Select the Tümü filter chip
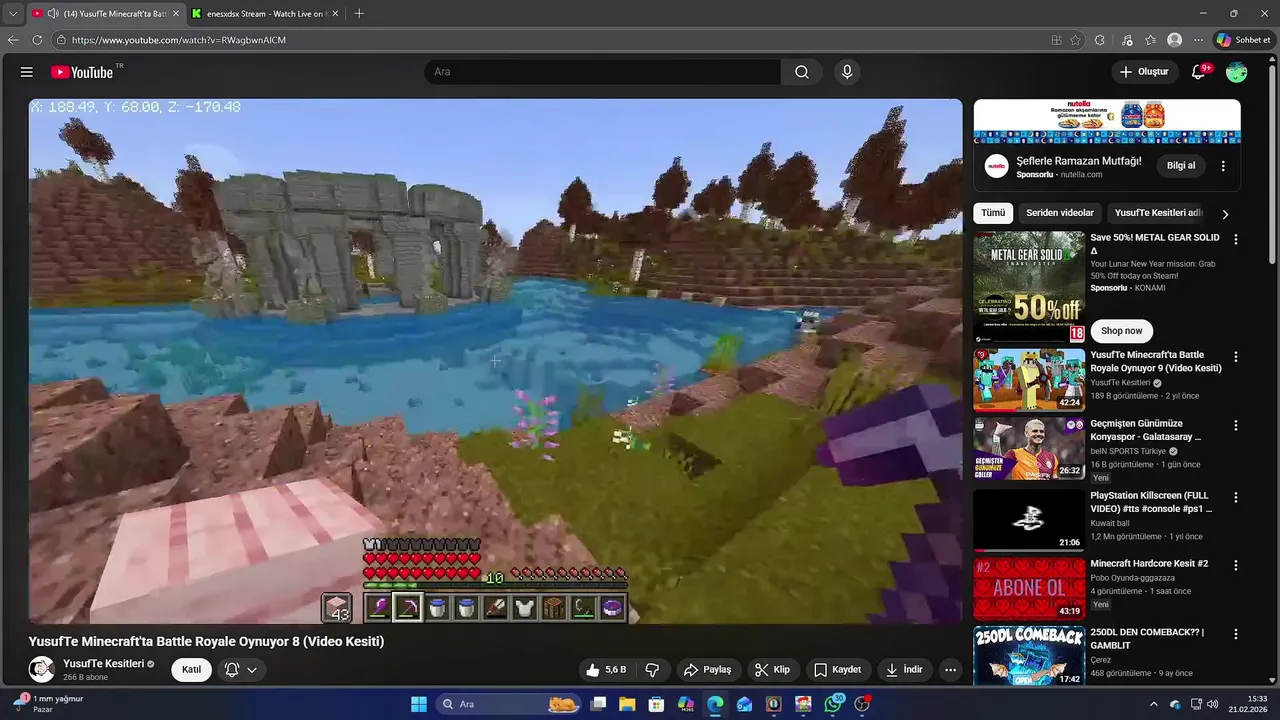 coord(993,213)
